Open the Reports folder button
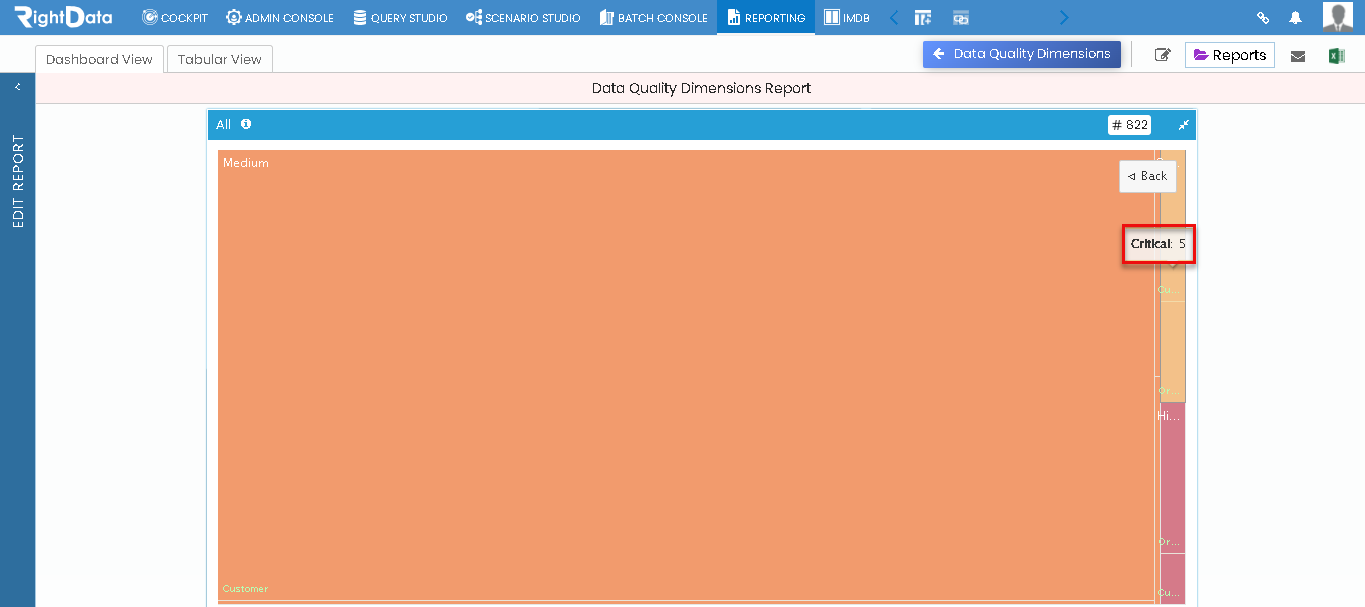Viewport: 1365px width, 607px height. pos(1230,55)
